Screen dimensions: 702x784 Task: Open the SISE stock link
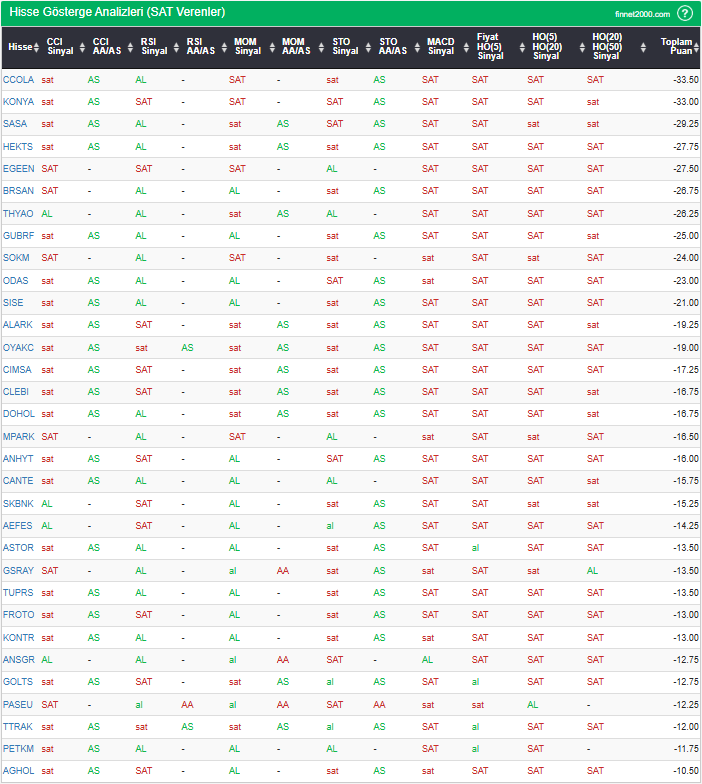point(13,302)
